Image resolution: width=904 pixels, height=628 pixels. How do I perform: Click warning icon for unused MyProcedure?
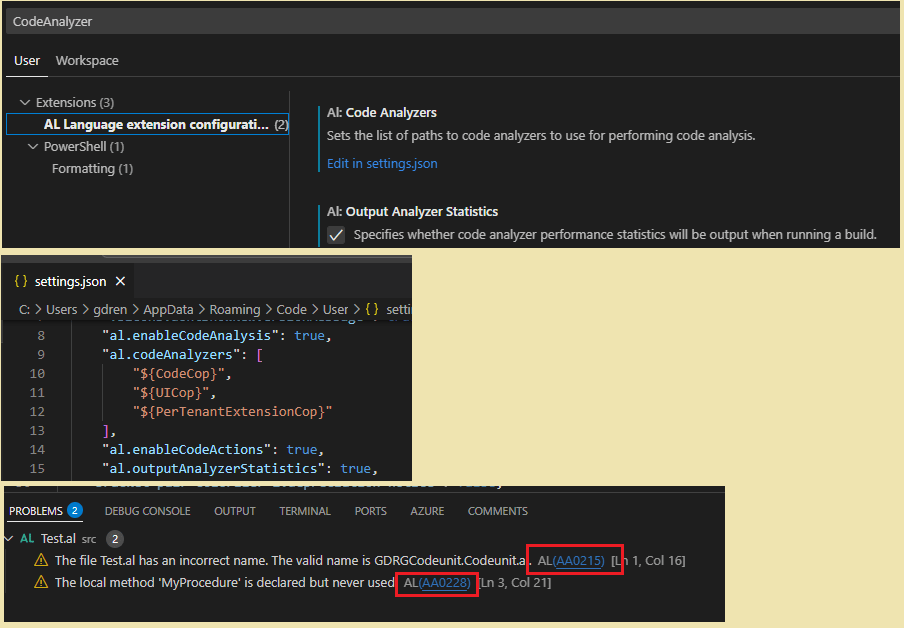pyautogui.click(x=41, y=582)
